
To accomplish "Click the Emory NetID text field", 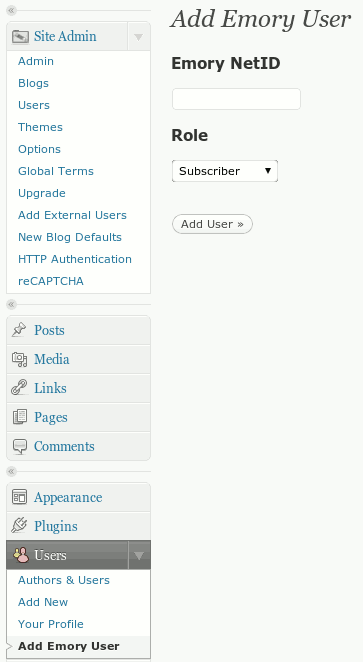I will pyautogui.click(x=236, y=99).
